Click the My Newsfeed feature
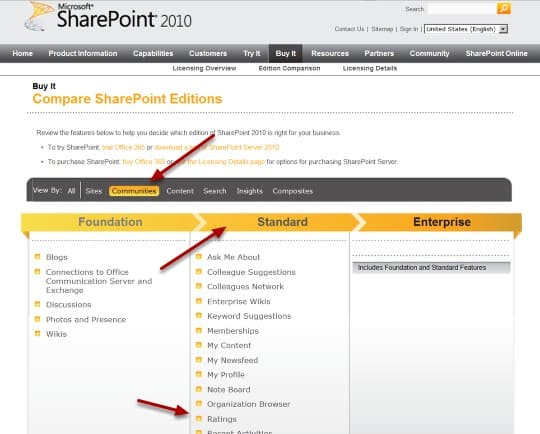Image resolution: width=540 pixels, height=434 pixels. [232, 360]
